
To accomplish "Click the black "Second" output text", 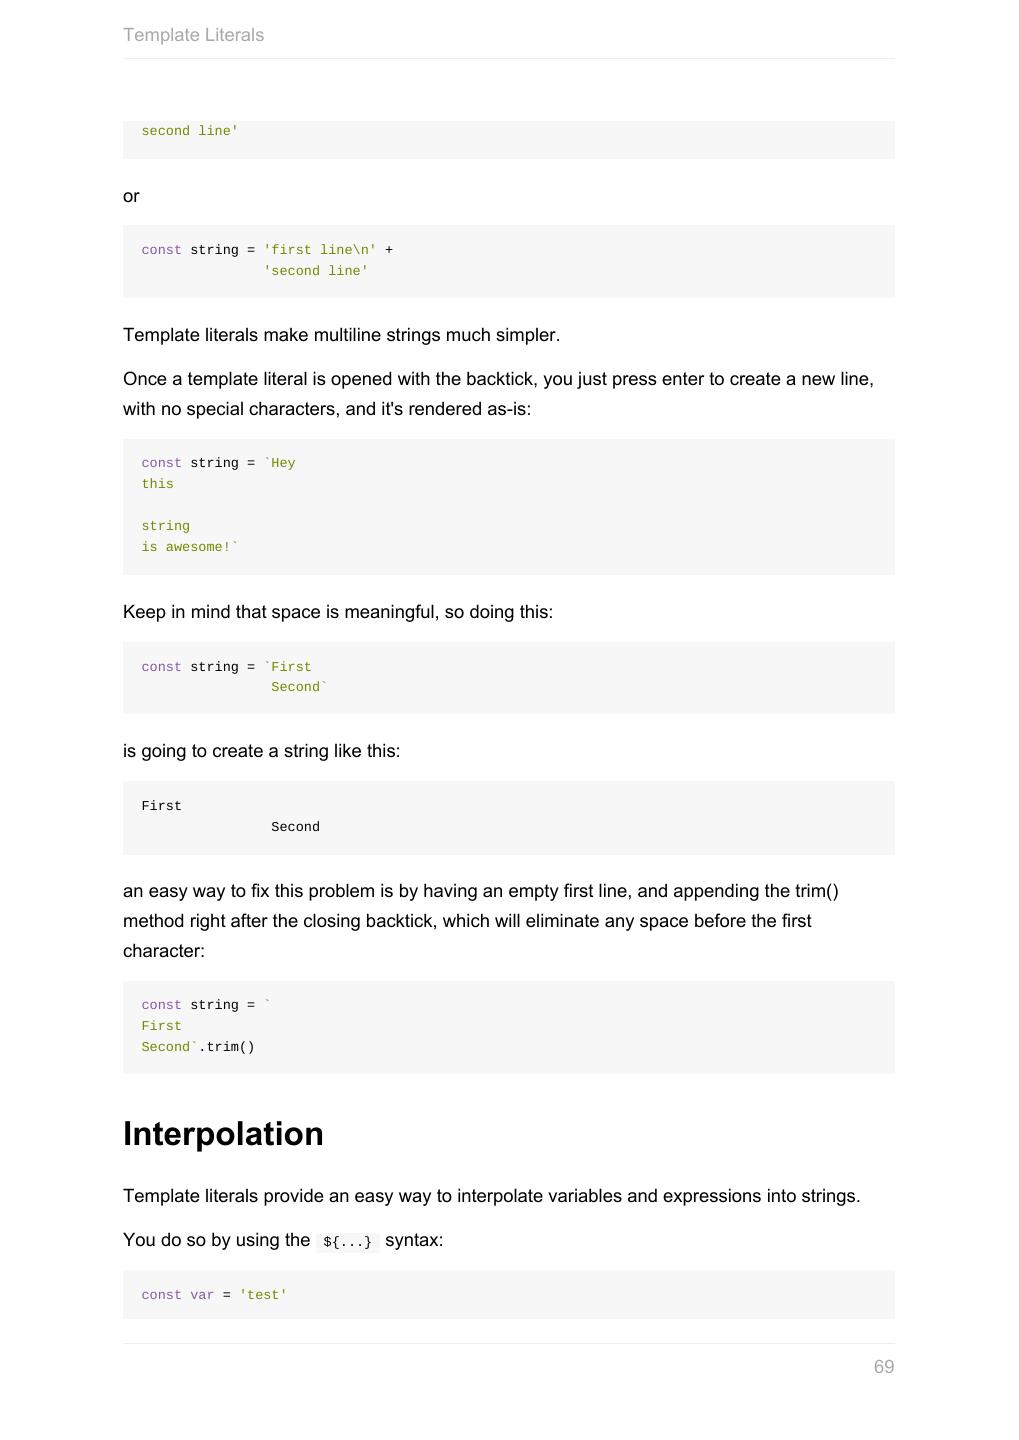I will click(295, 827).
